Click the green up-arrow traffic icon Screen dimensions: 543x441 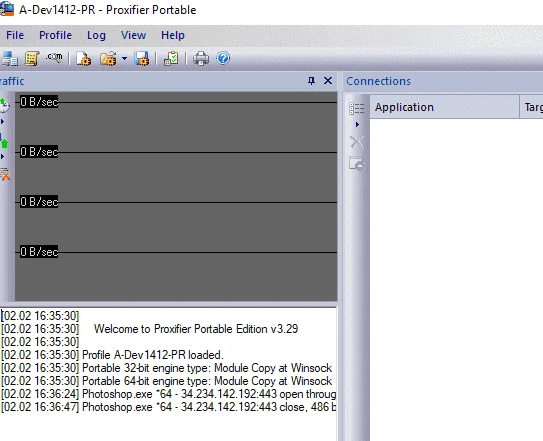4,141
